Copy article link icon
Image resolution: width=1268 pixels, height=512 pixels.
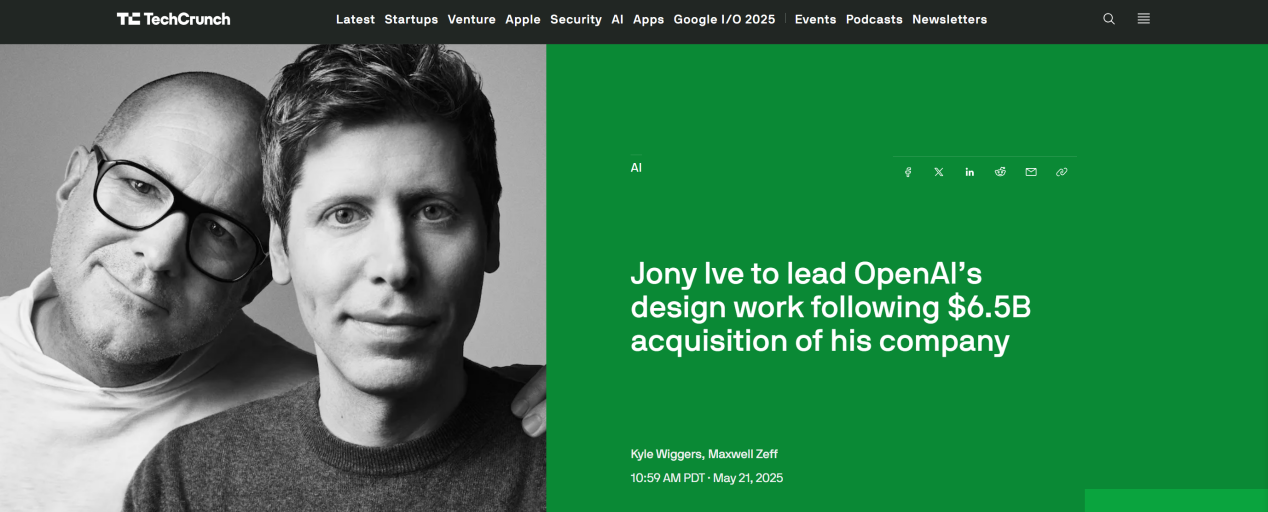pos(1061,172)
